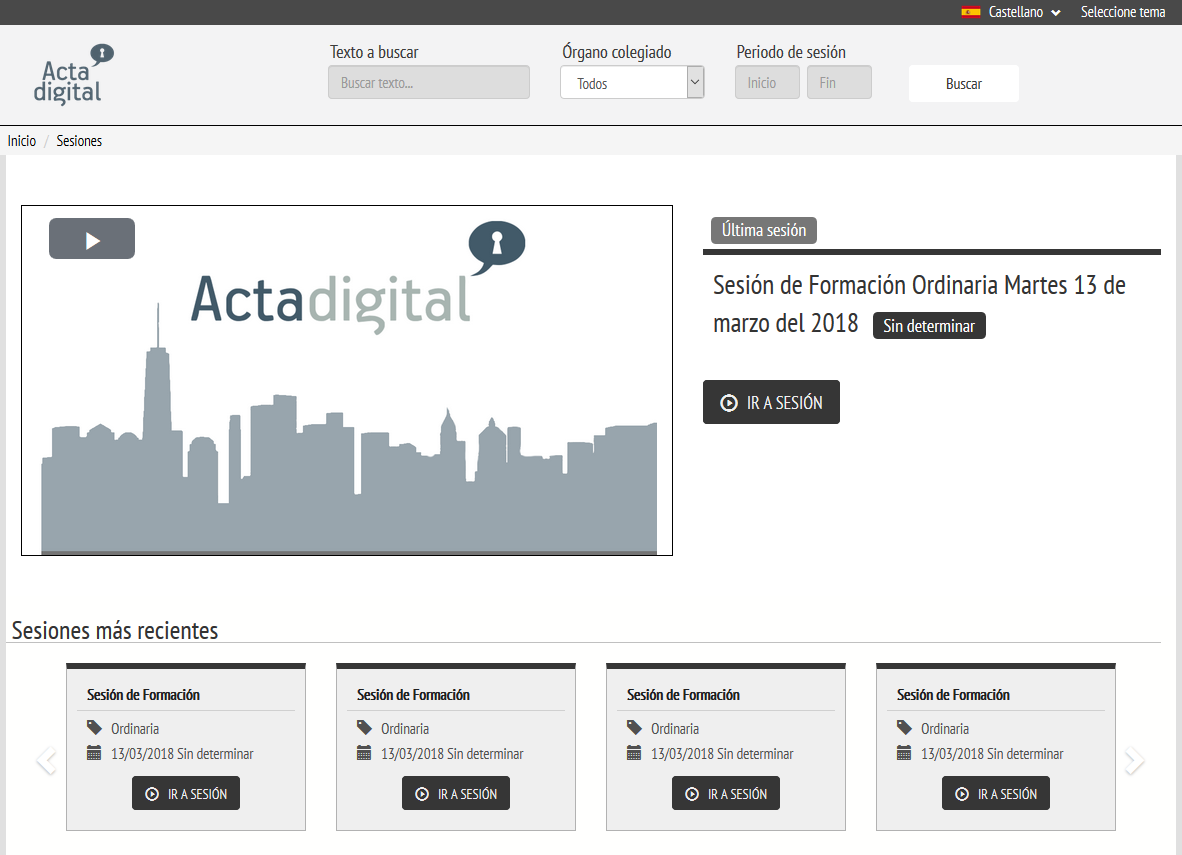Play the video in the main player

[92, 239]
